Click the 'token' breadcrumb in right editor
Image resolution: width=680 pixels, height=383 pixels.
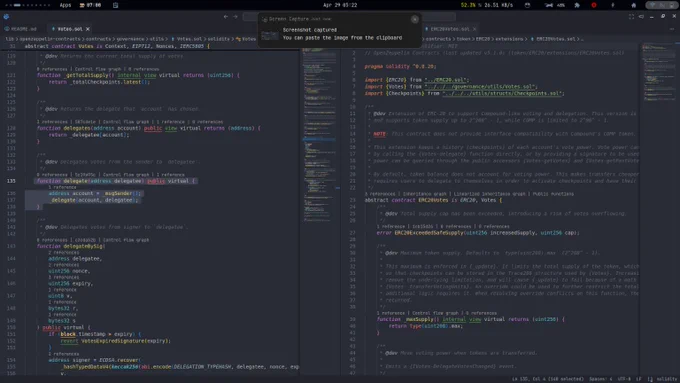[x=463, y=39]
